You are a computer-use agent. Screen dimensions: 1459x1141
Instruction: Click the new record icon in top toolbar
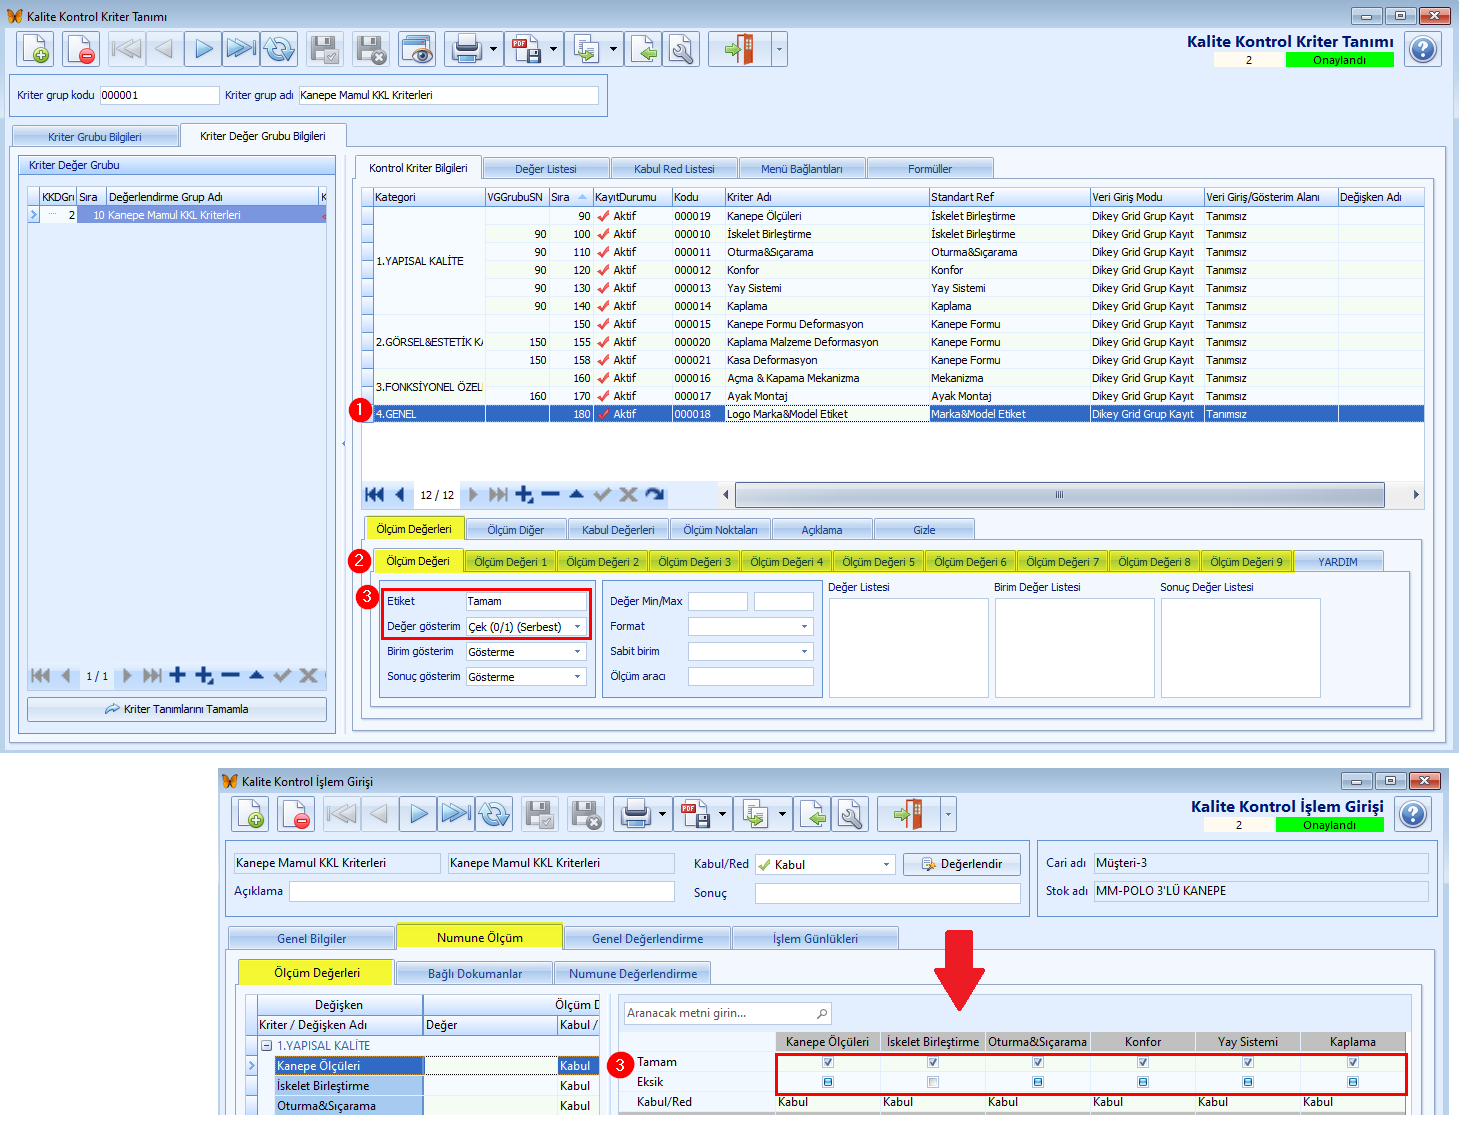pos(36,49)
